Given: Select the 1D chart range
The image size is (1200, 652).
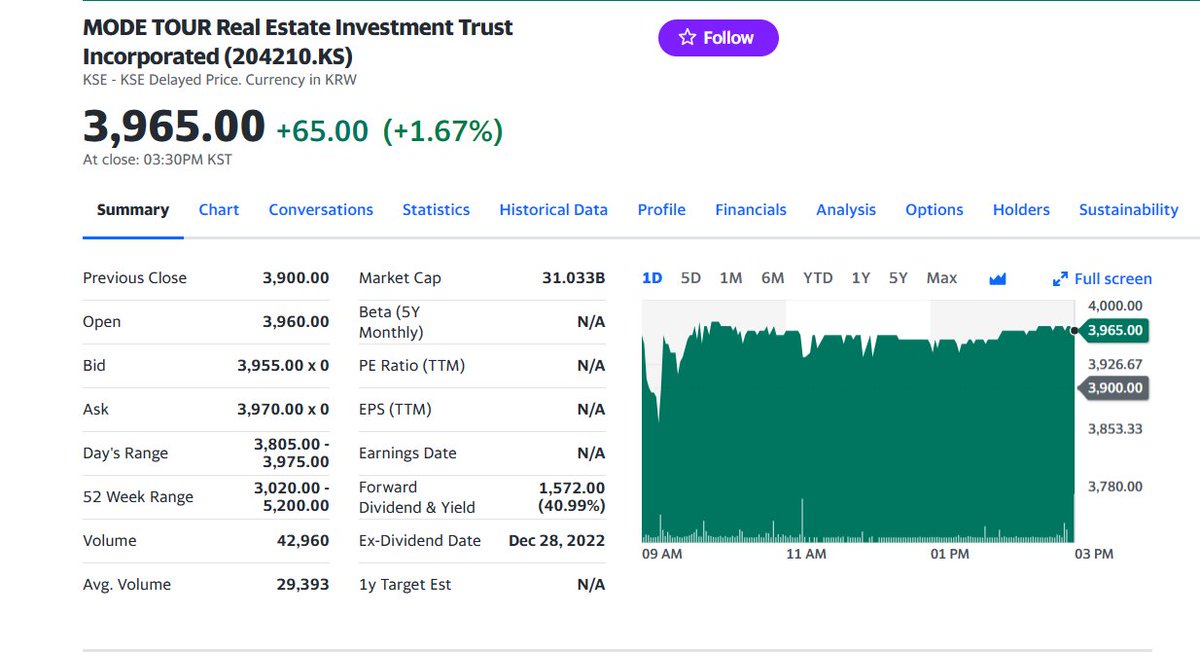Looking at the screenshot, I should tap(652, 278).
